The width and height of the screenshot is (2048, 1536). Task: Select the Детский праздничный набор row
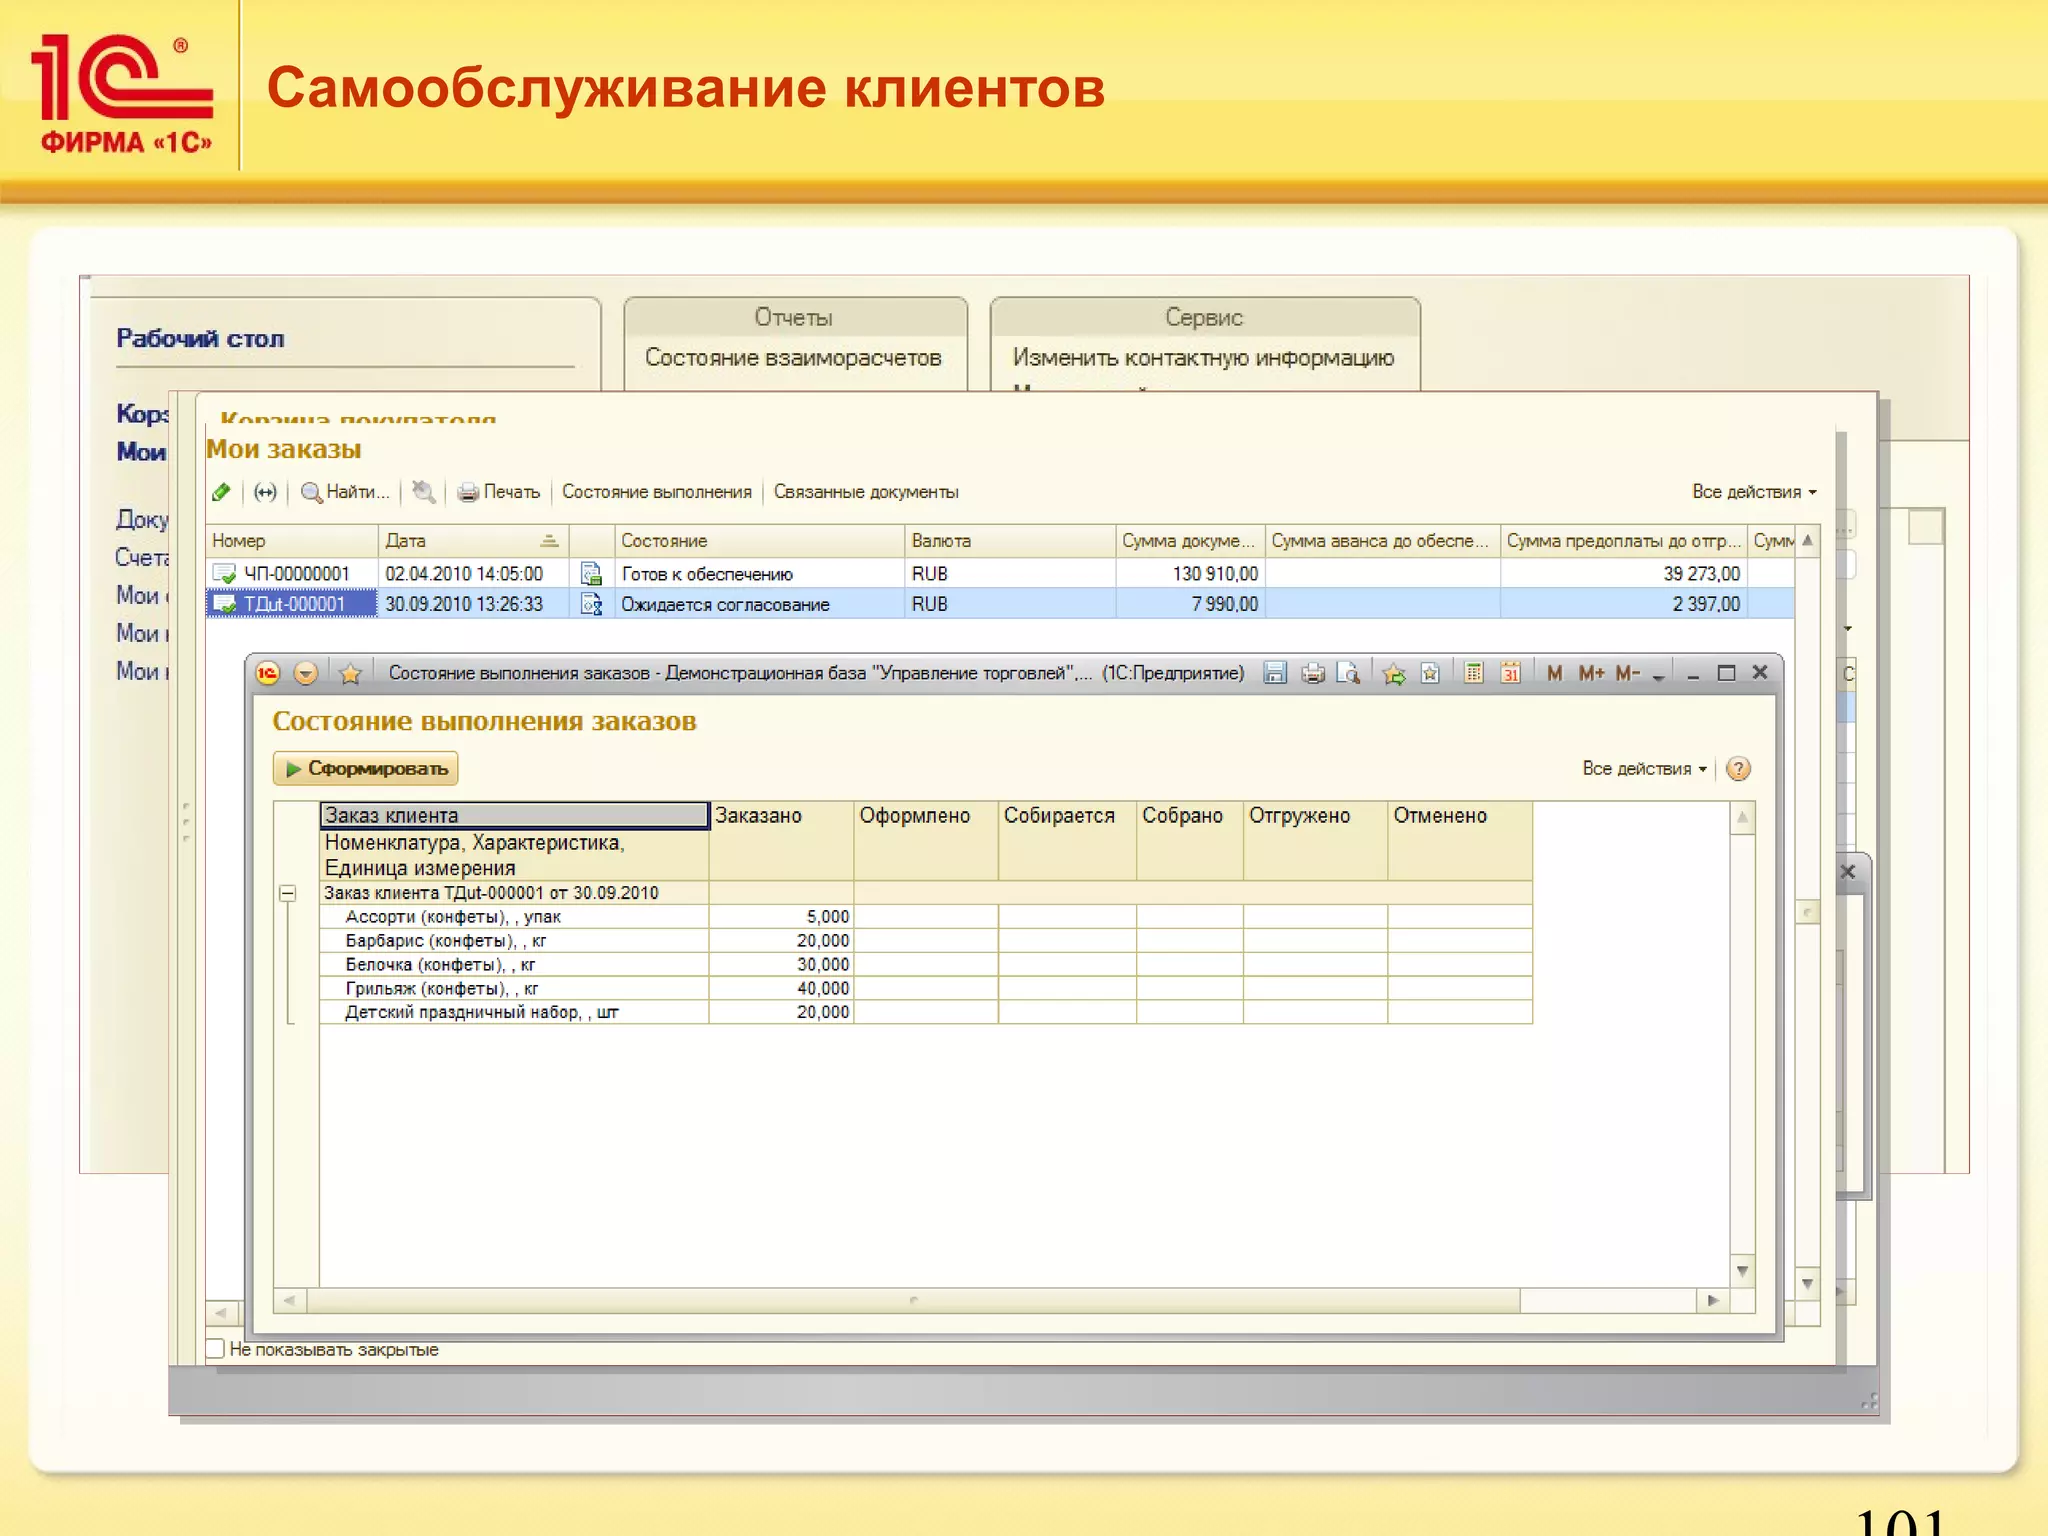click(x=926, y=1013)
